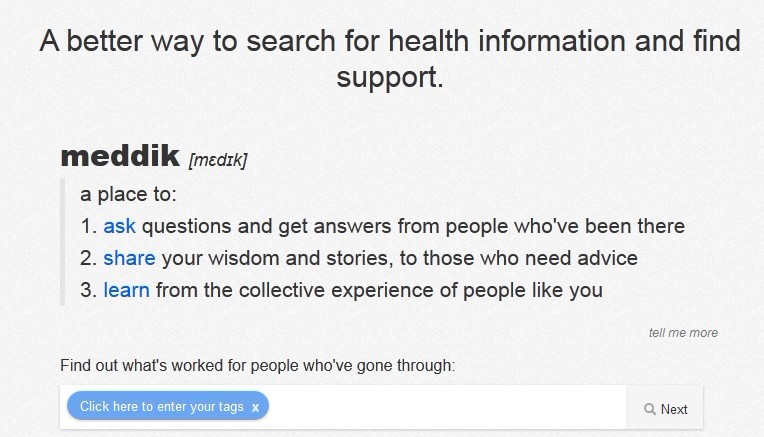Click the phonetic spelling [mɛdɪk]
Image resolution: width=764 pixels, height=437 pixels.
pos(218,160)
